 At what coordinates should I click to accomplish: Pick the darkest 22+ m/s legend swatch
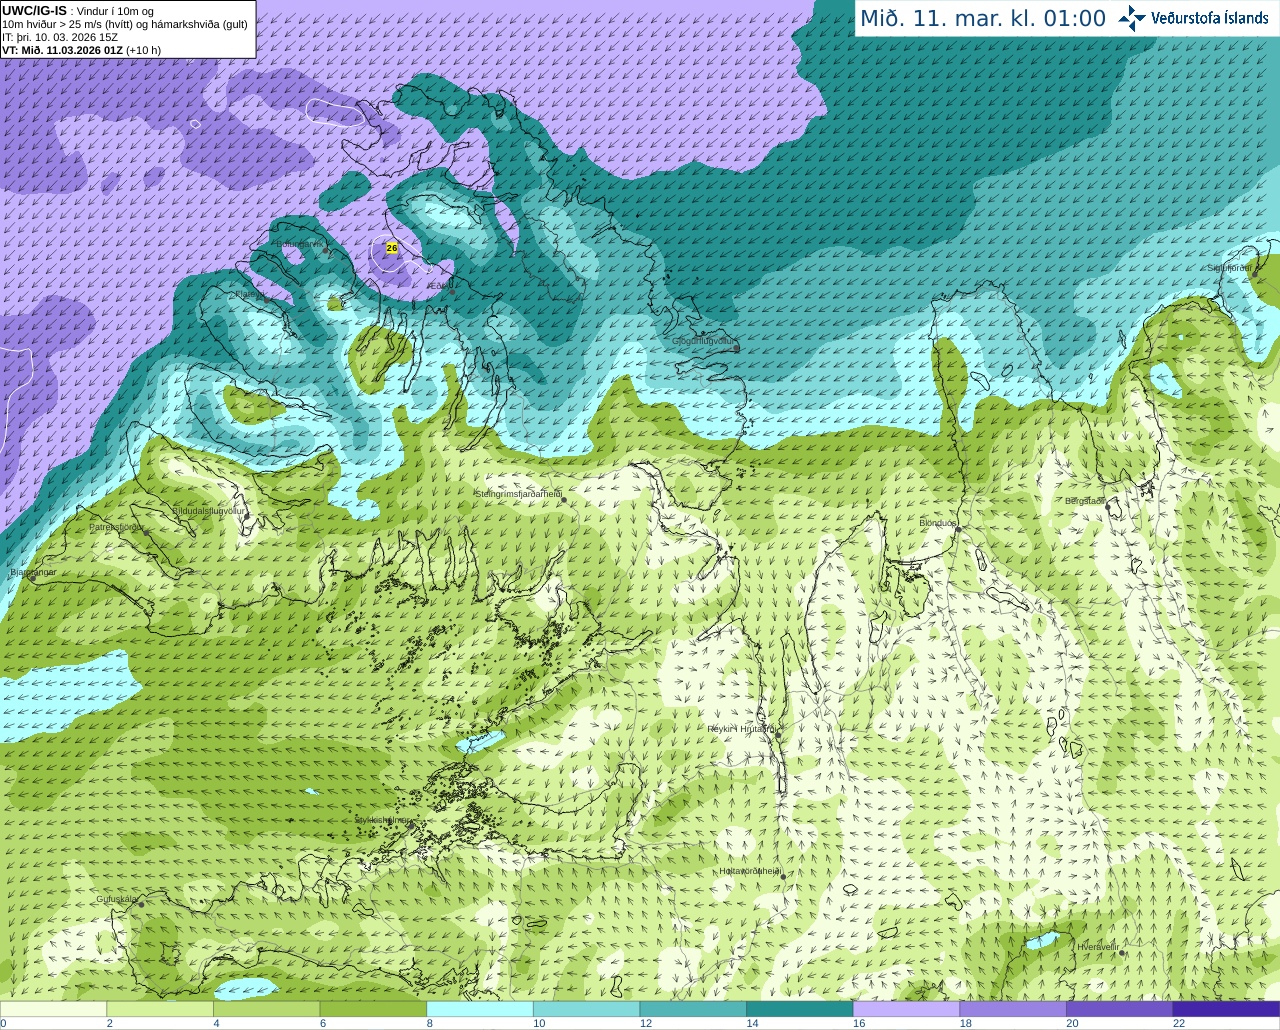pos(1226,1009)
